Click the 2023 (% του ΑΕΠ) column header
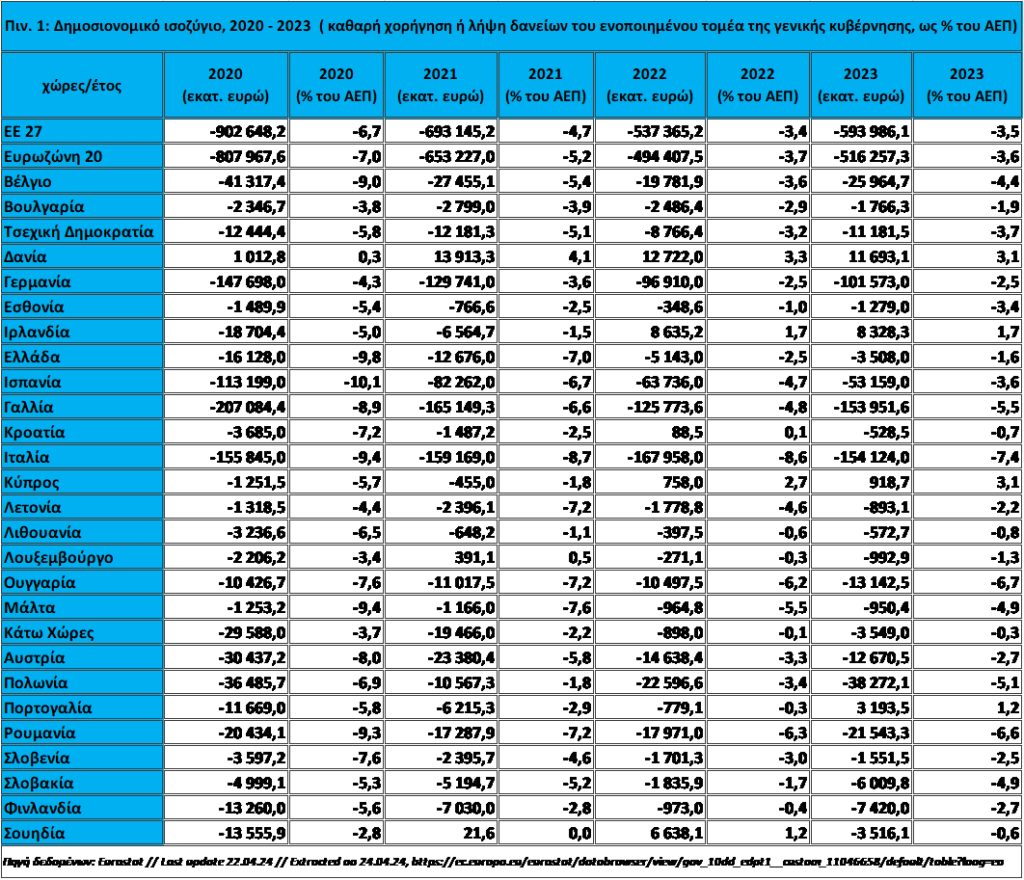 (x=967, y=85)
